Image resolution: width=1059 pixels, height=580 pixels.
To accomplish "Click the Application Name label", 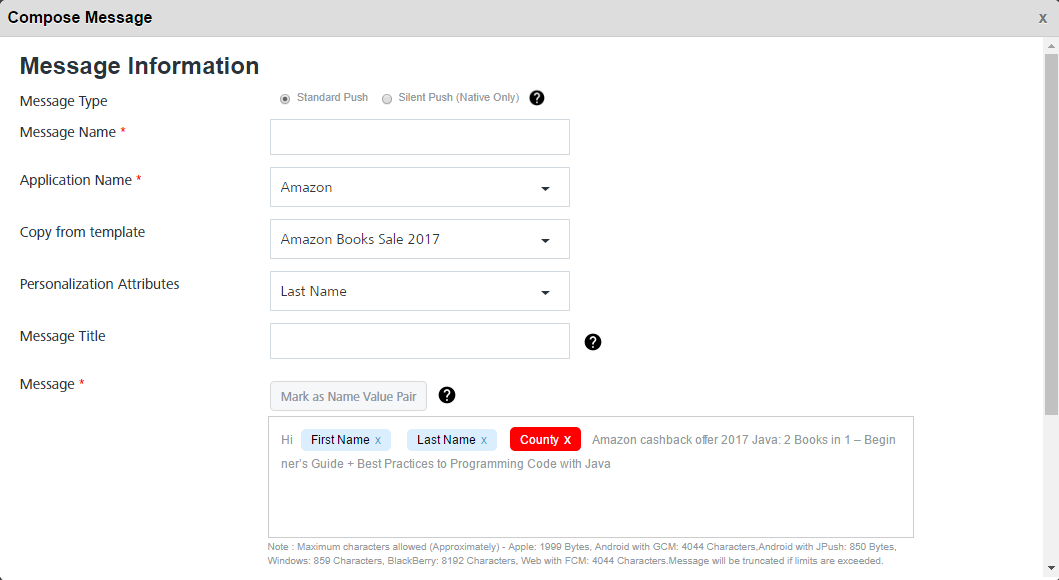I will pyautogui.click(x=76, y=180).
